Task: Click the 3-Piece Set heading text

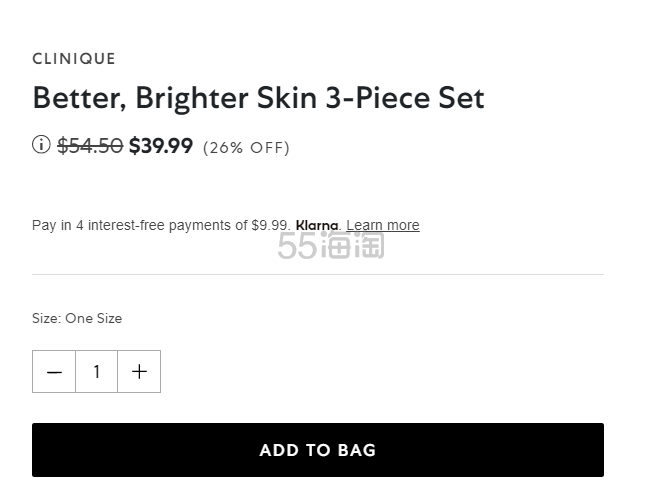Action: click(x=405, y=98)
